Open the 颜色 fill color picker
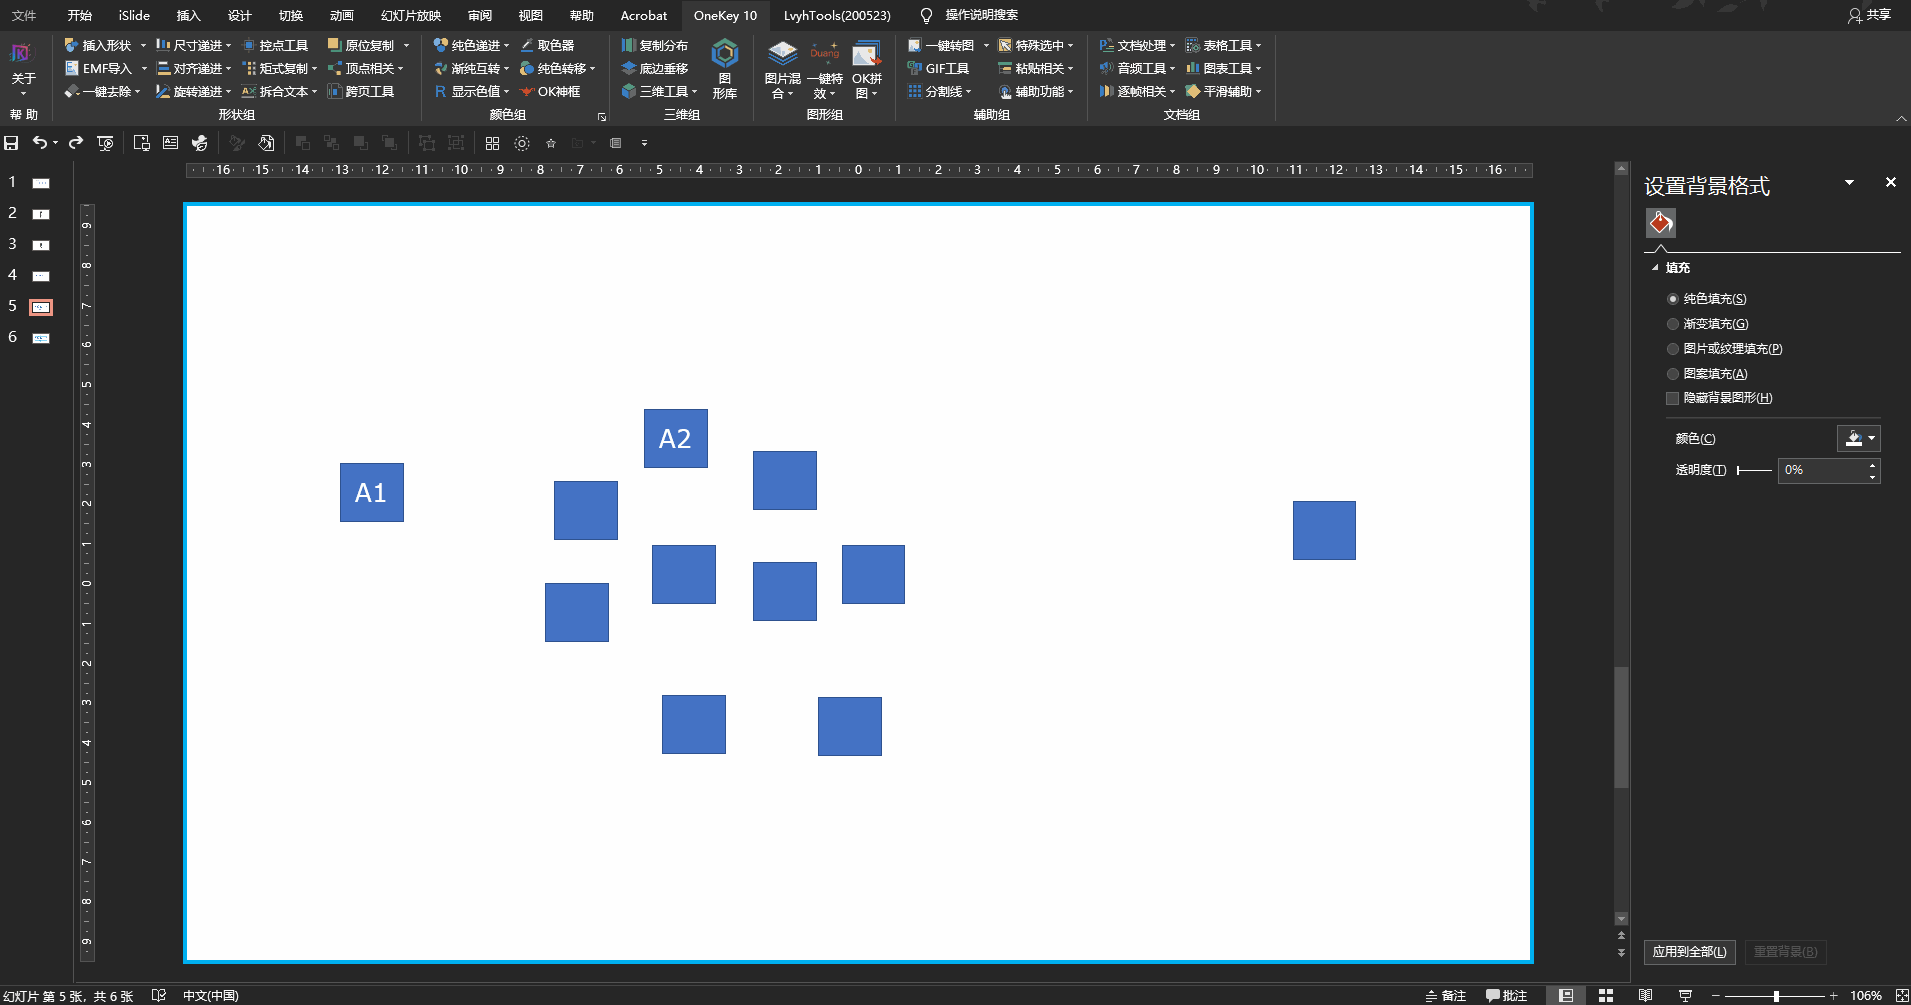Screen dimensions: 1911x1005 1858,438
